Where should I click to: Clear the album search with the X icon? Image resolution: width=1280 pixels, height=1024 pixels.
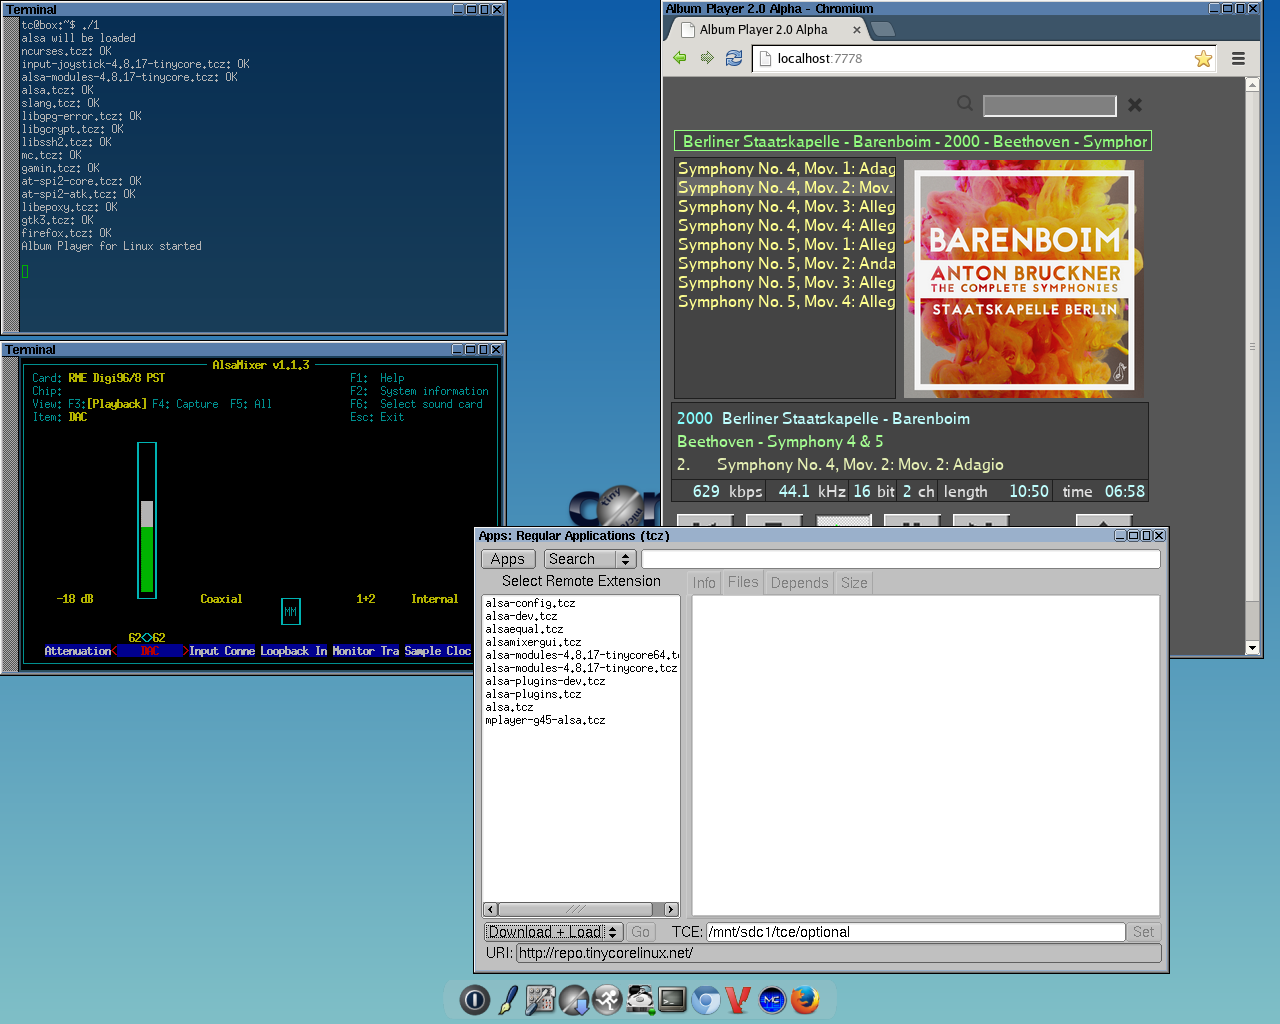[1135, 105]
